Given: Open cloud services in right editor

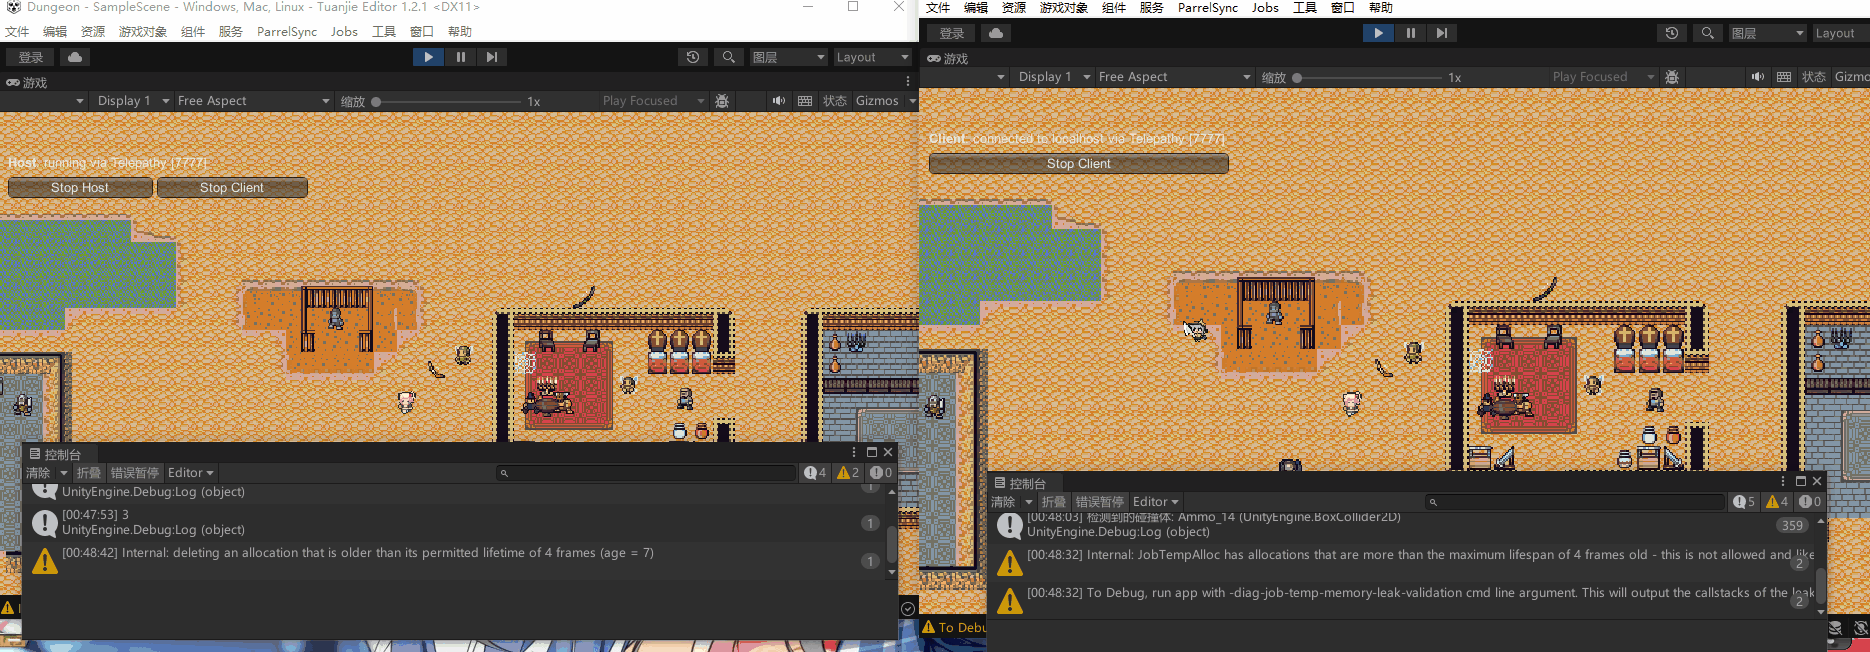Looking at the screenshot, I should (996, 33).
